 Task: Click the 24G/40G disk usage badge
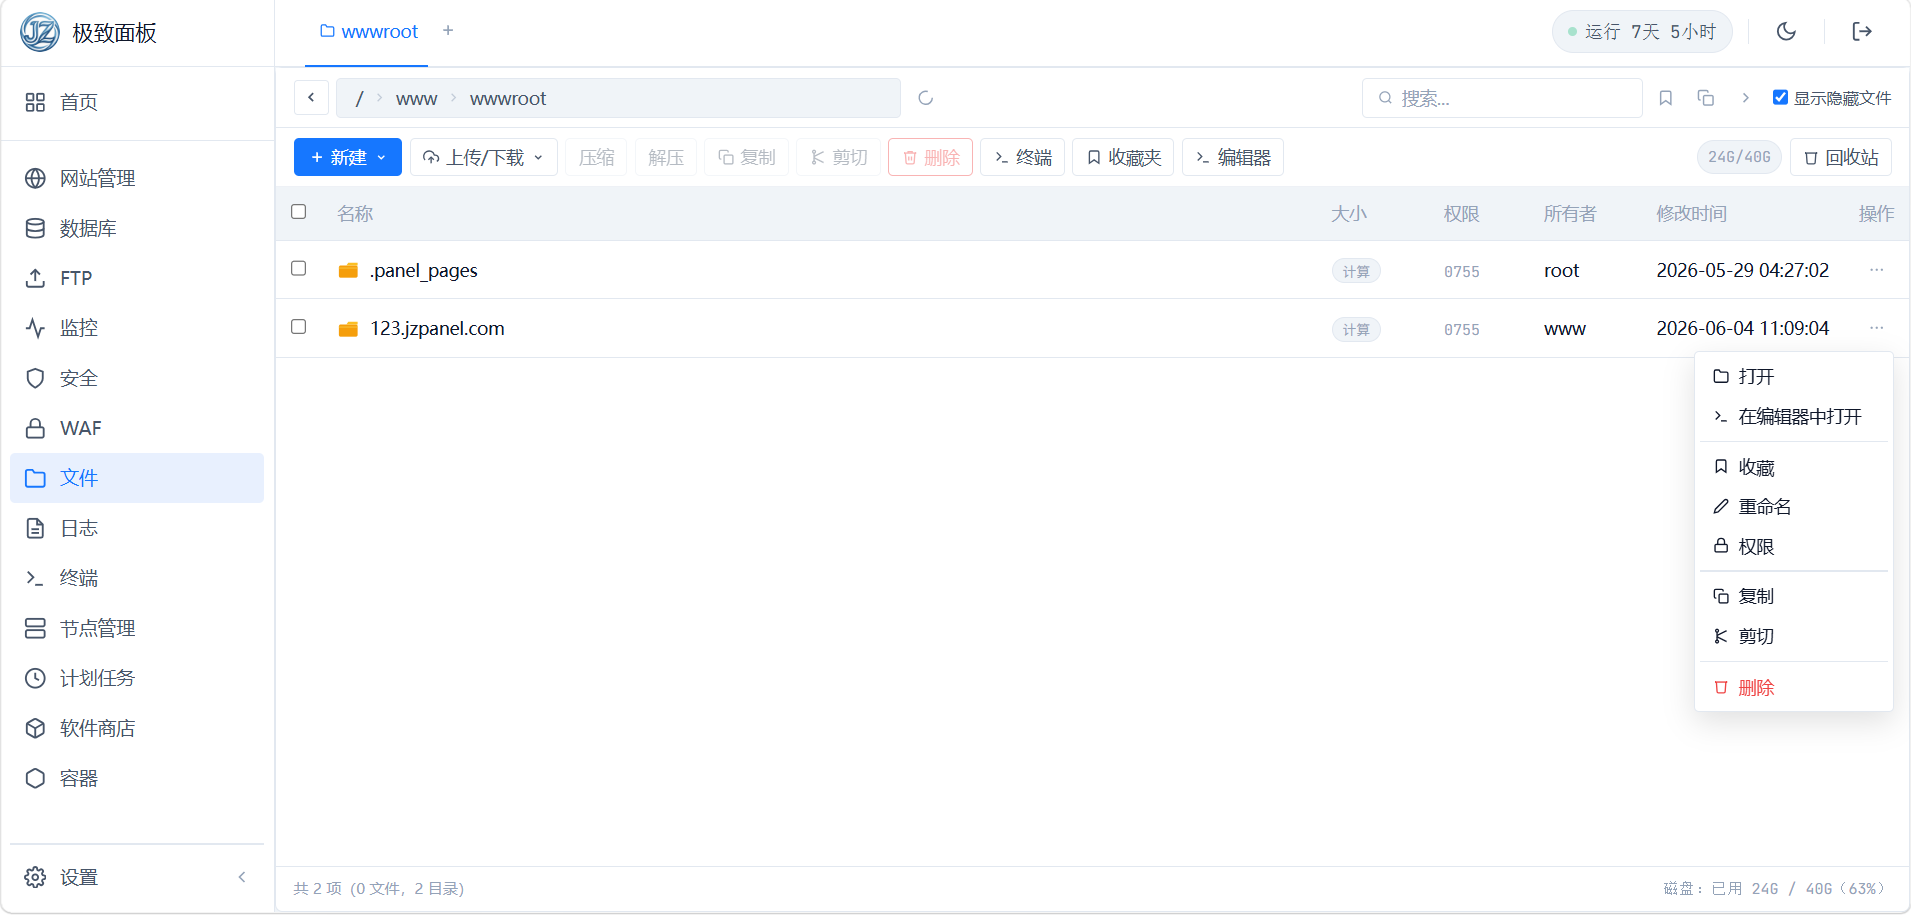click(x=1739, y=157)
